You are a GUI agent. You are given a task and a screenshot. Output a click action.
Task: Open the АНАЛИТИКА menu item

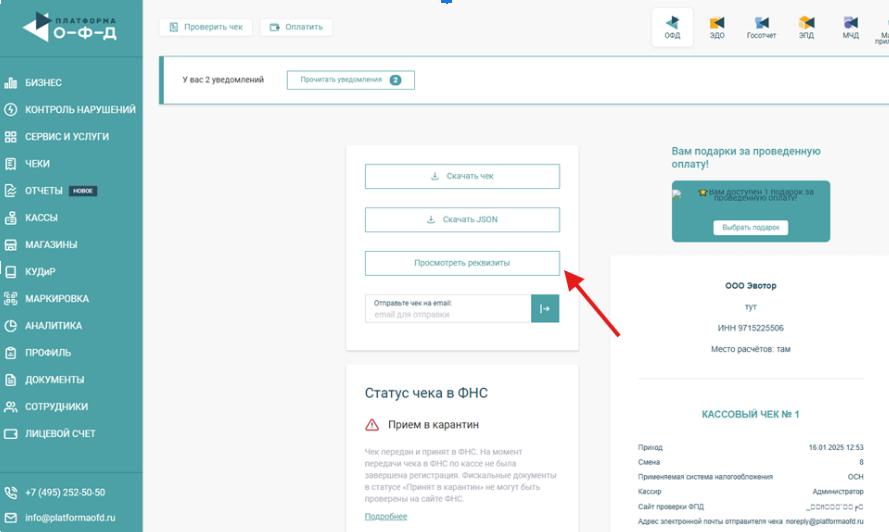[53, 326]
